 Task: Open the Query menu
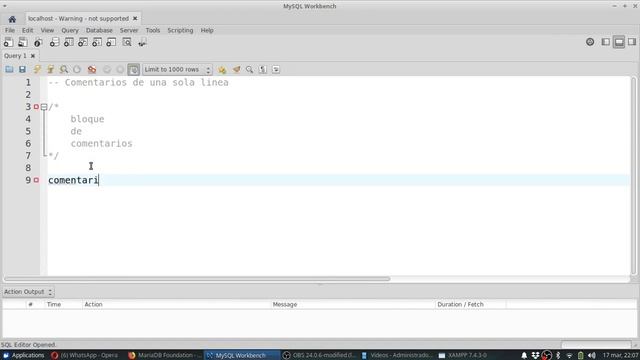tap(70, 30)
